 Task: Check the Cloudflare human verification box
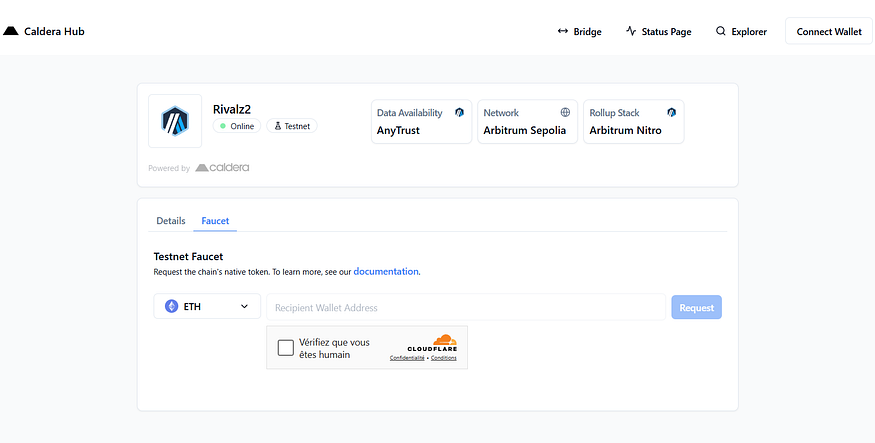[285, 348]
